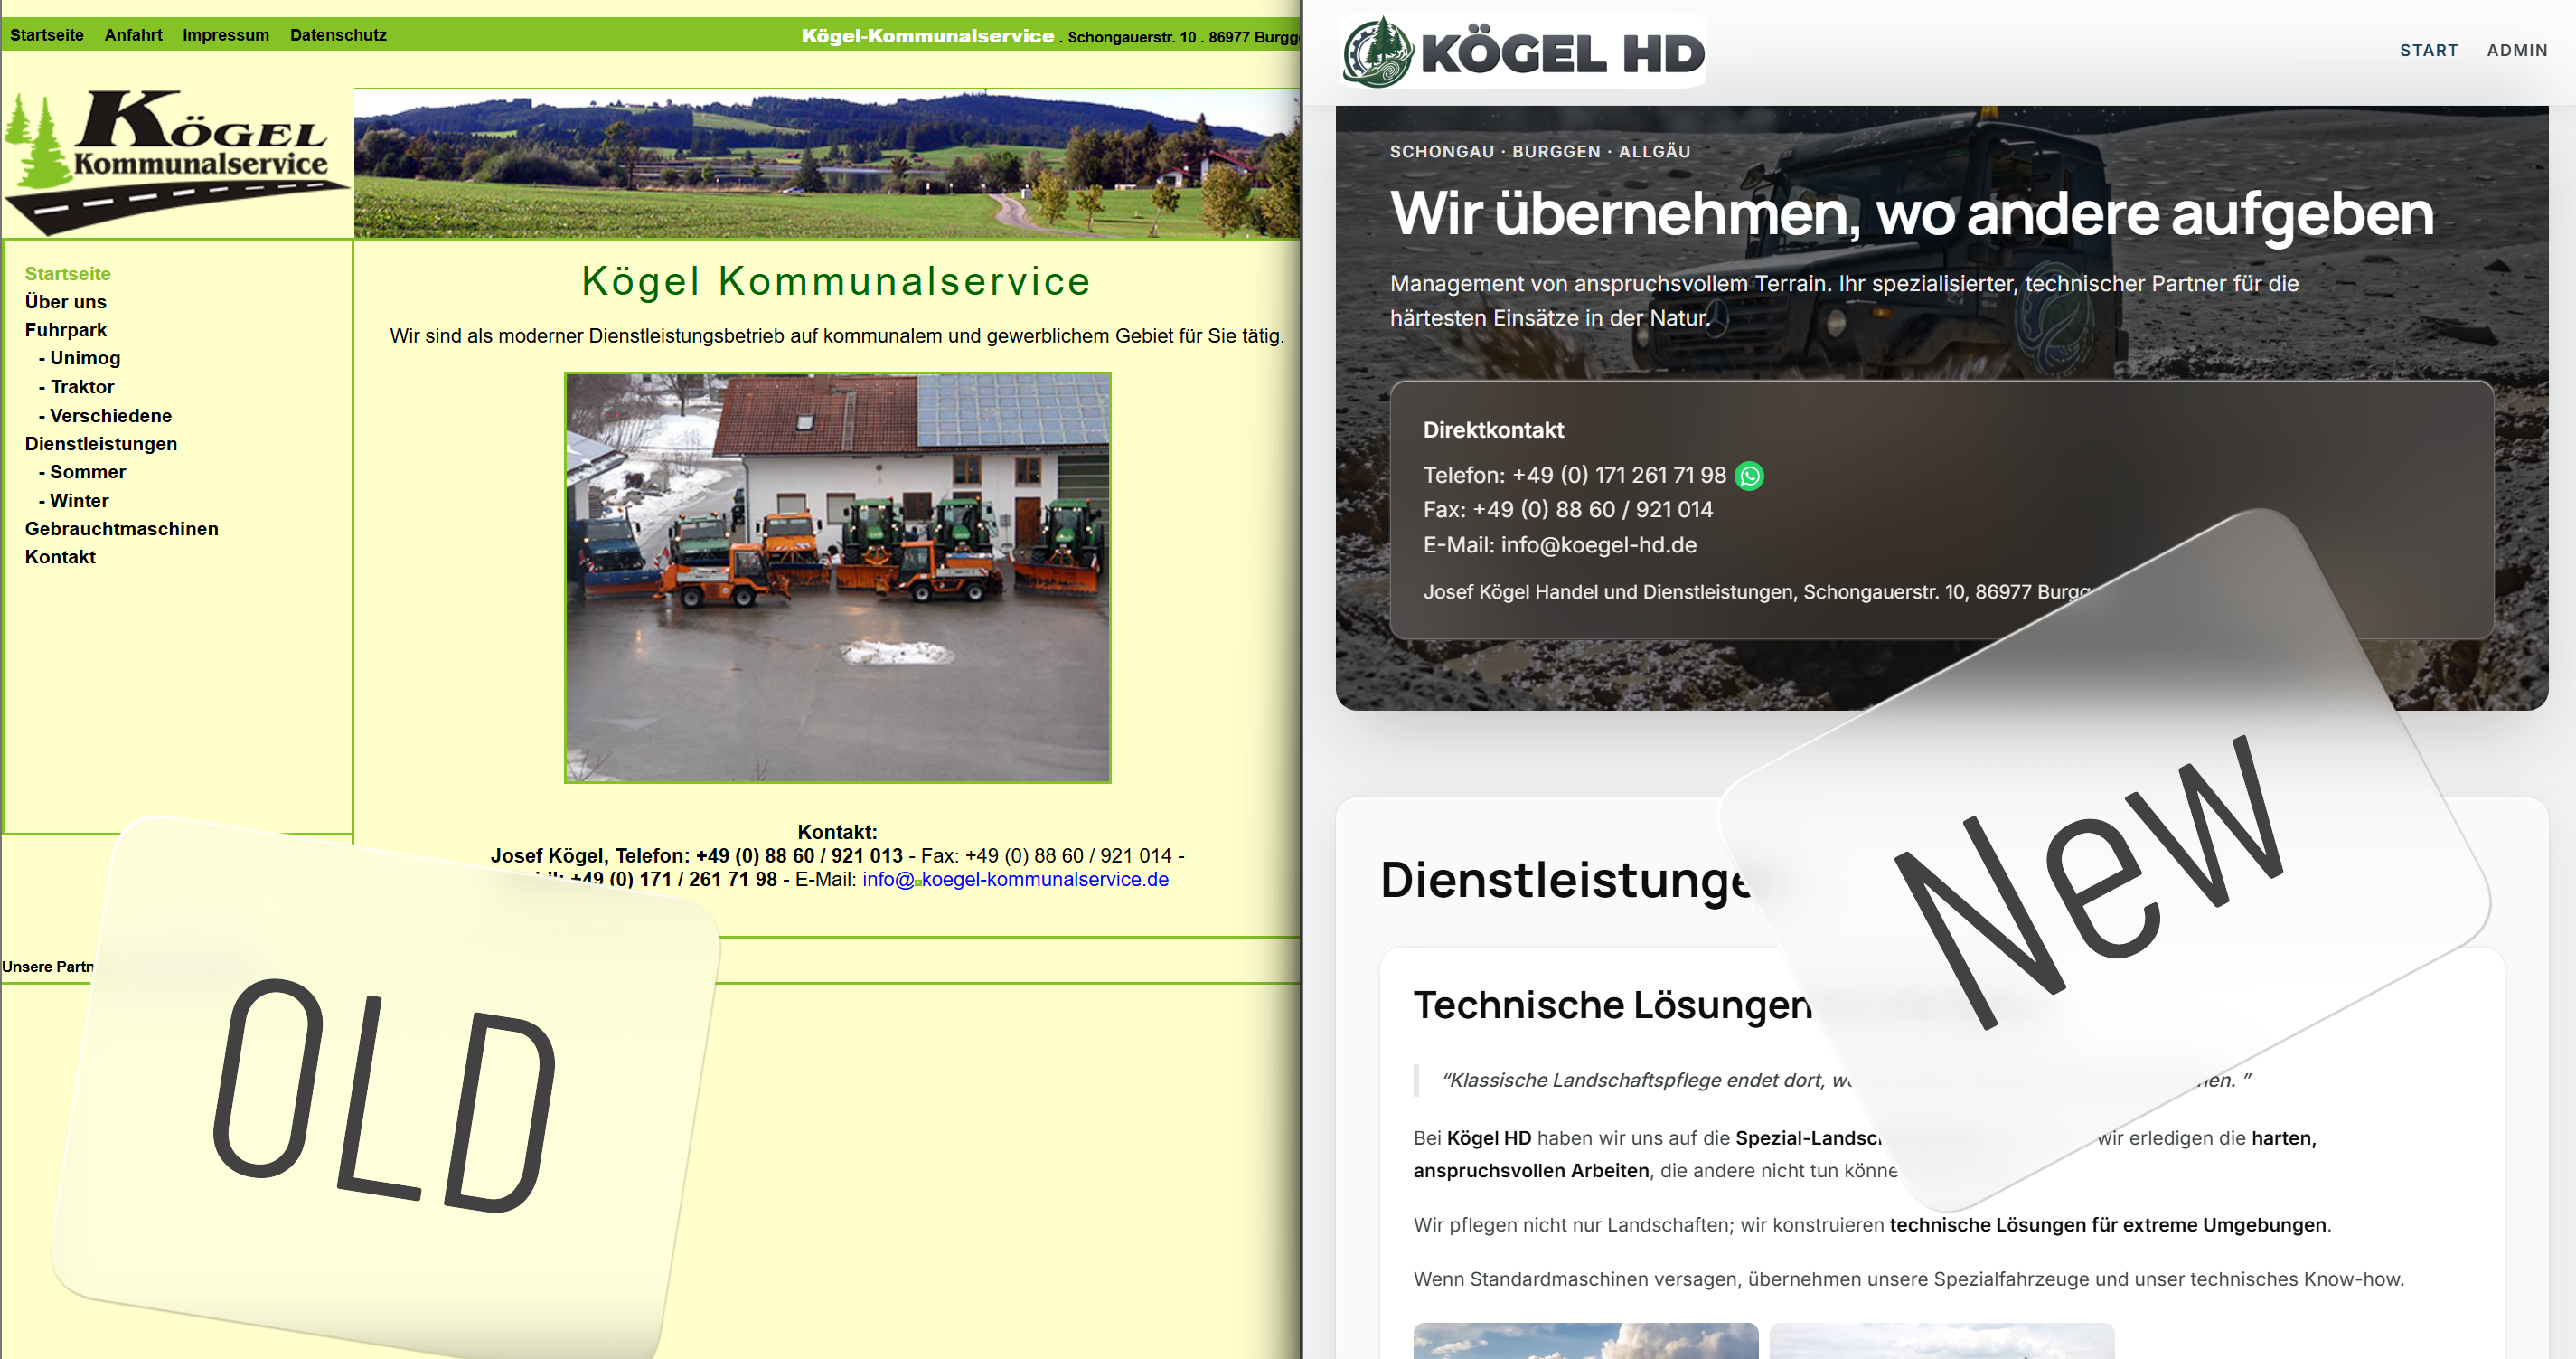Click the landscape banner image on old site
The height and width of the screenshot is (1359, 2576).
(826, 163)
